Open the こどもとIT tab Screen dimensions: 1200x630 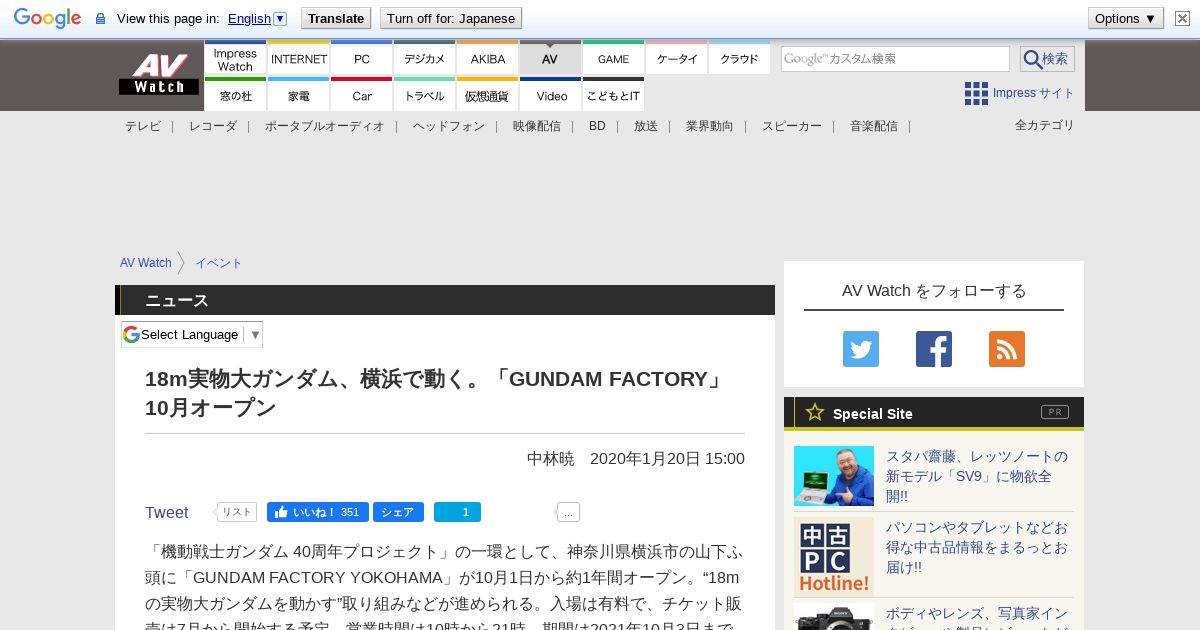[614, 95]
